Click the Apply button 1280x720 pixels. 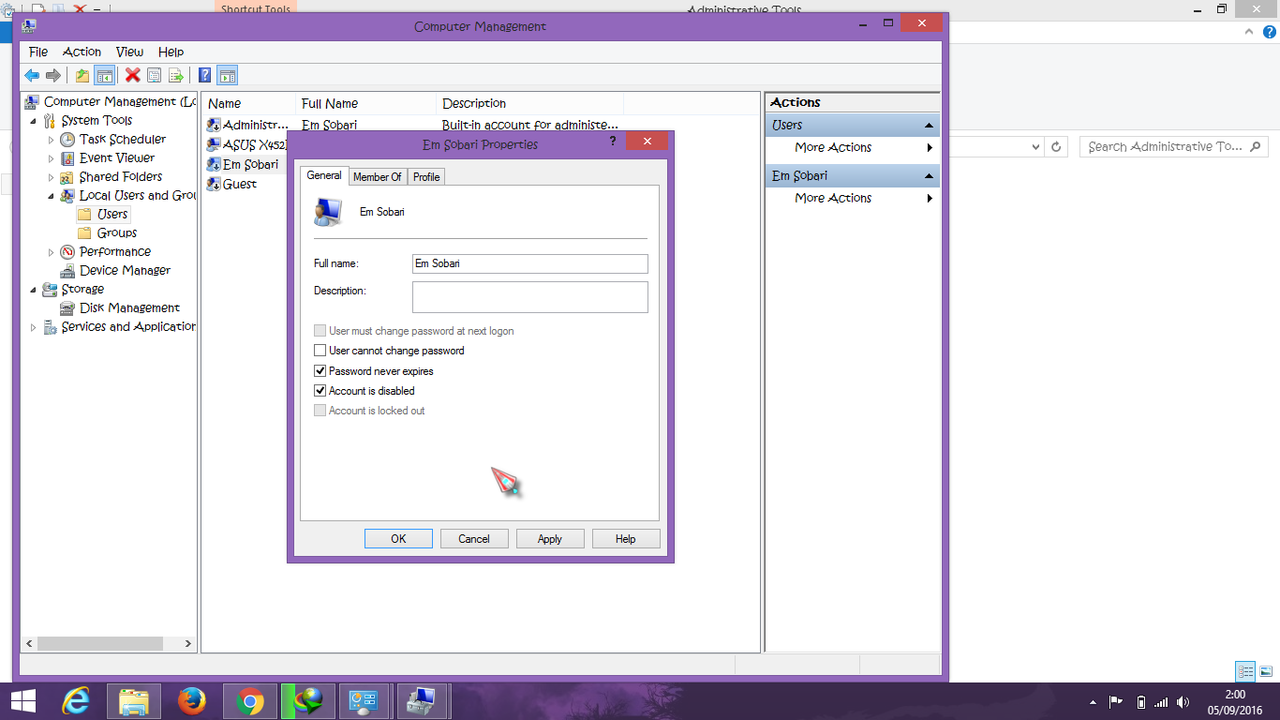tap(550, 539)
